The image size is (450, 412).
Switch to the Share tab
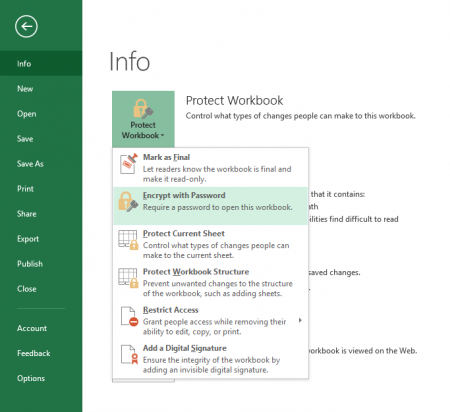[x=27, y=214]
